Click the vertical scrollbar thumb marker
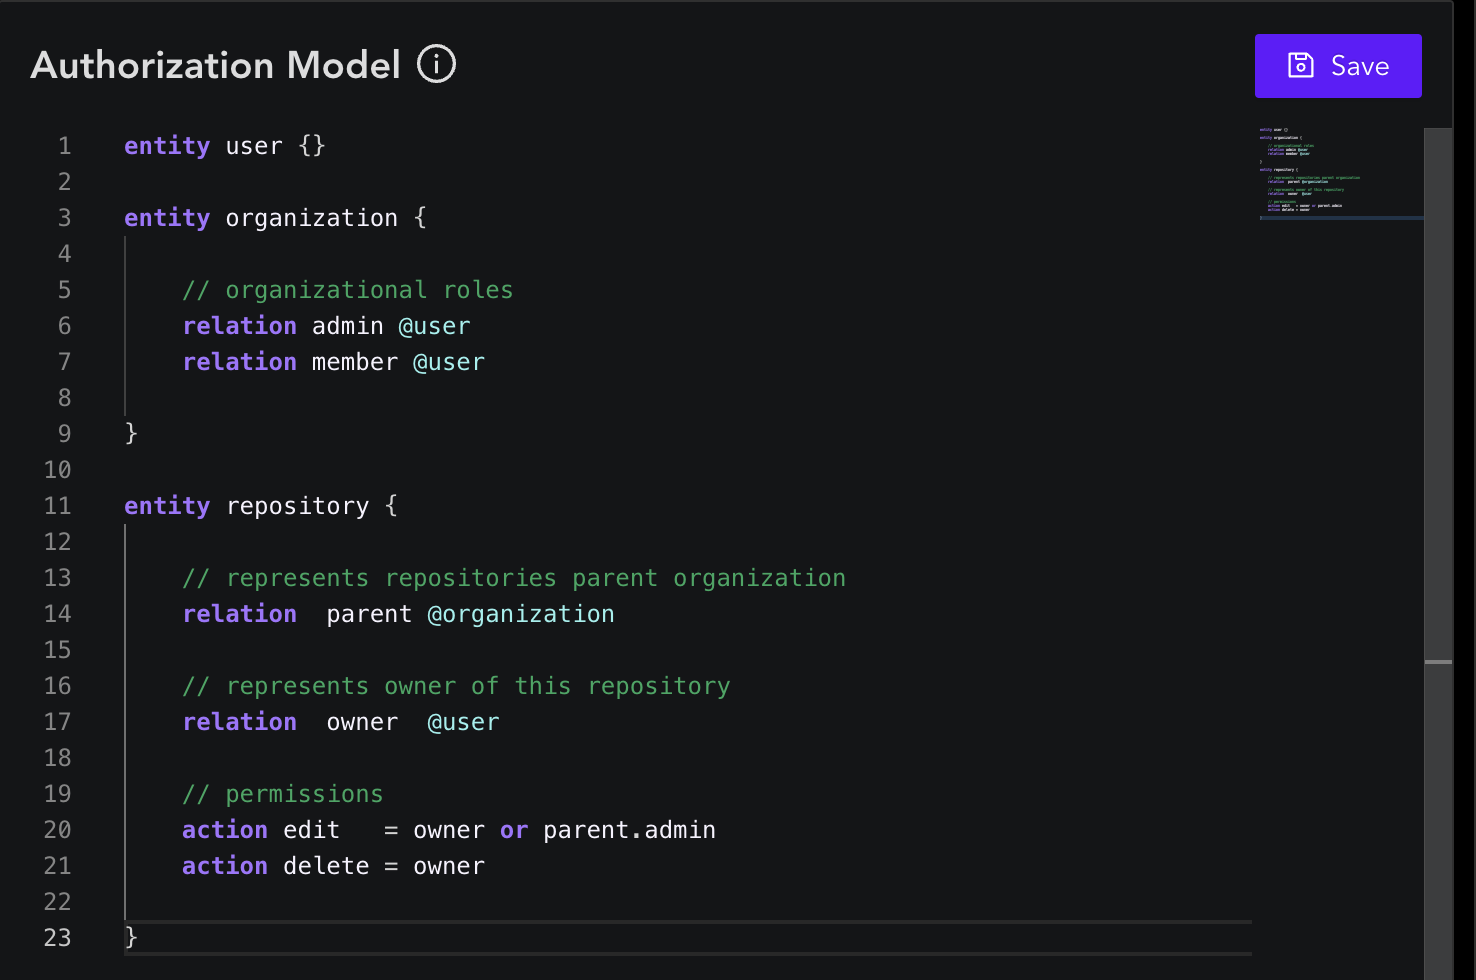Image resolution: width=1476 pixels, height=980 pixels. coord(1438,662)
